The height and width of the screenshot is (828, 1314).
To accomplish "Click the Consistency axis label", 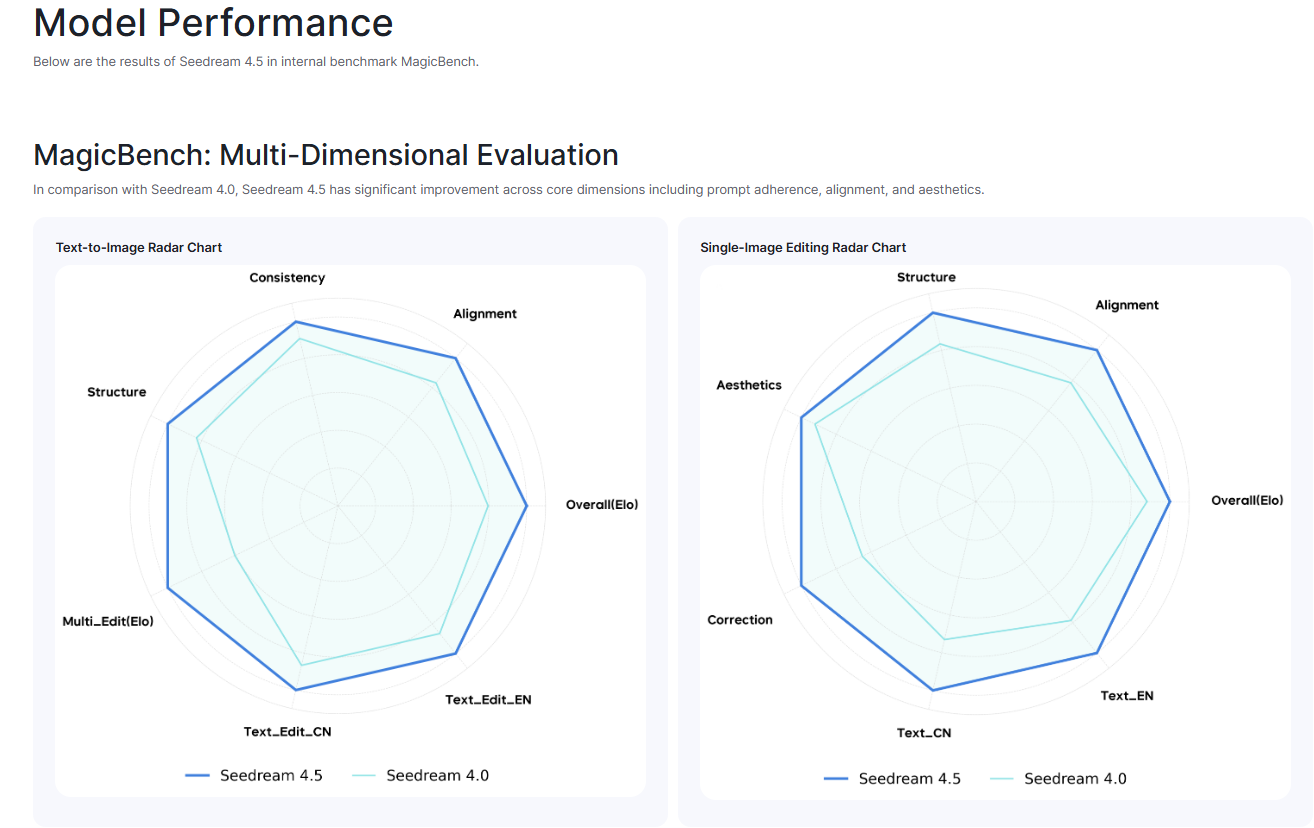I will point(287,278).
